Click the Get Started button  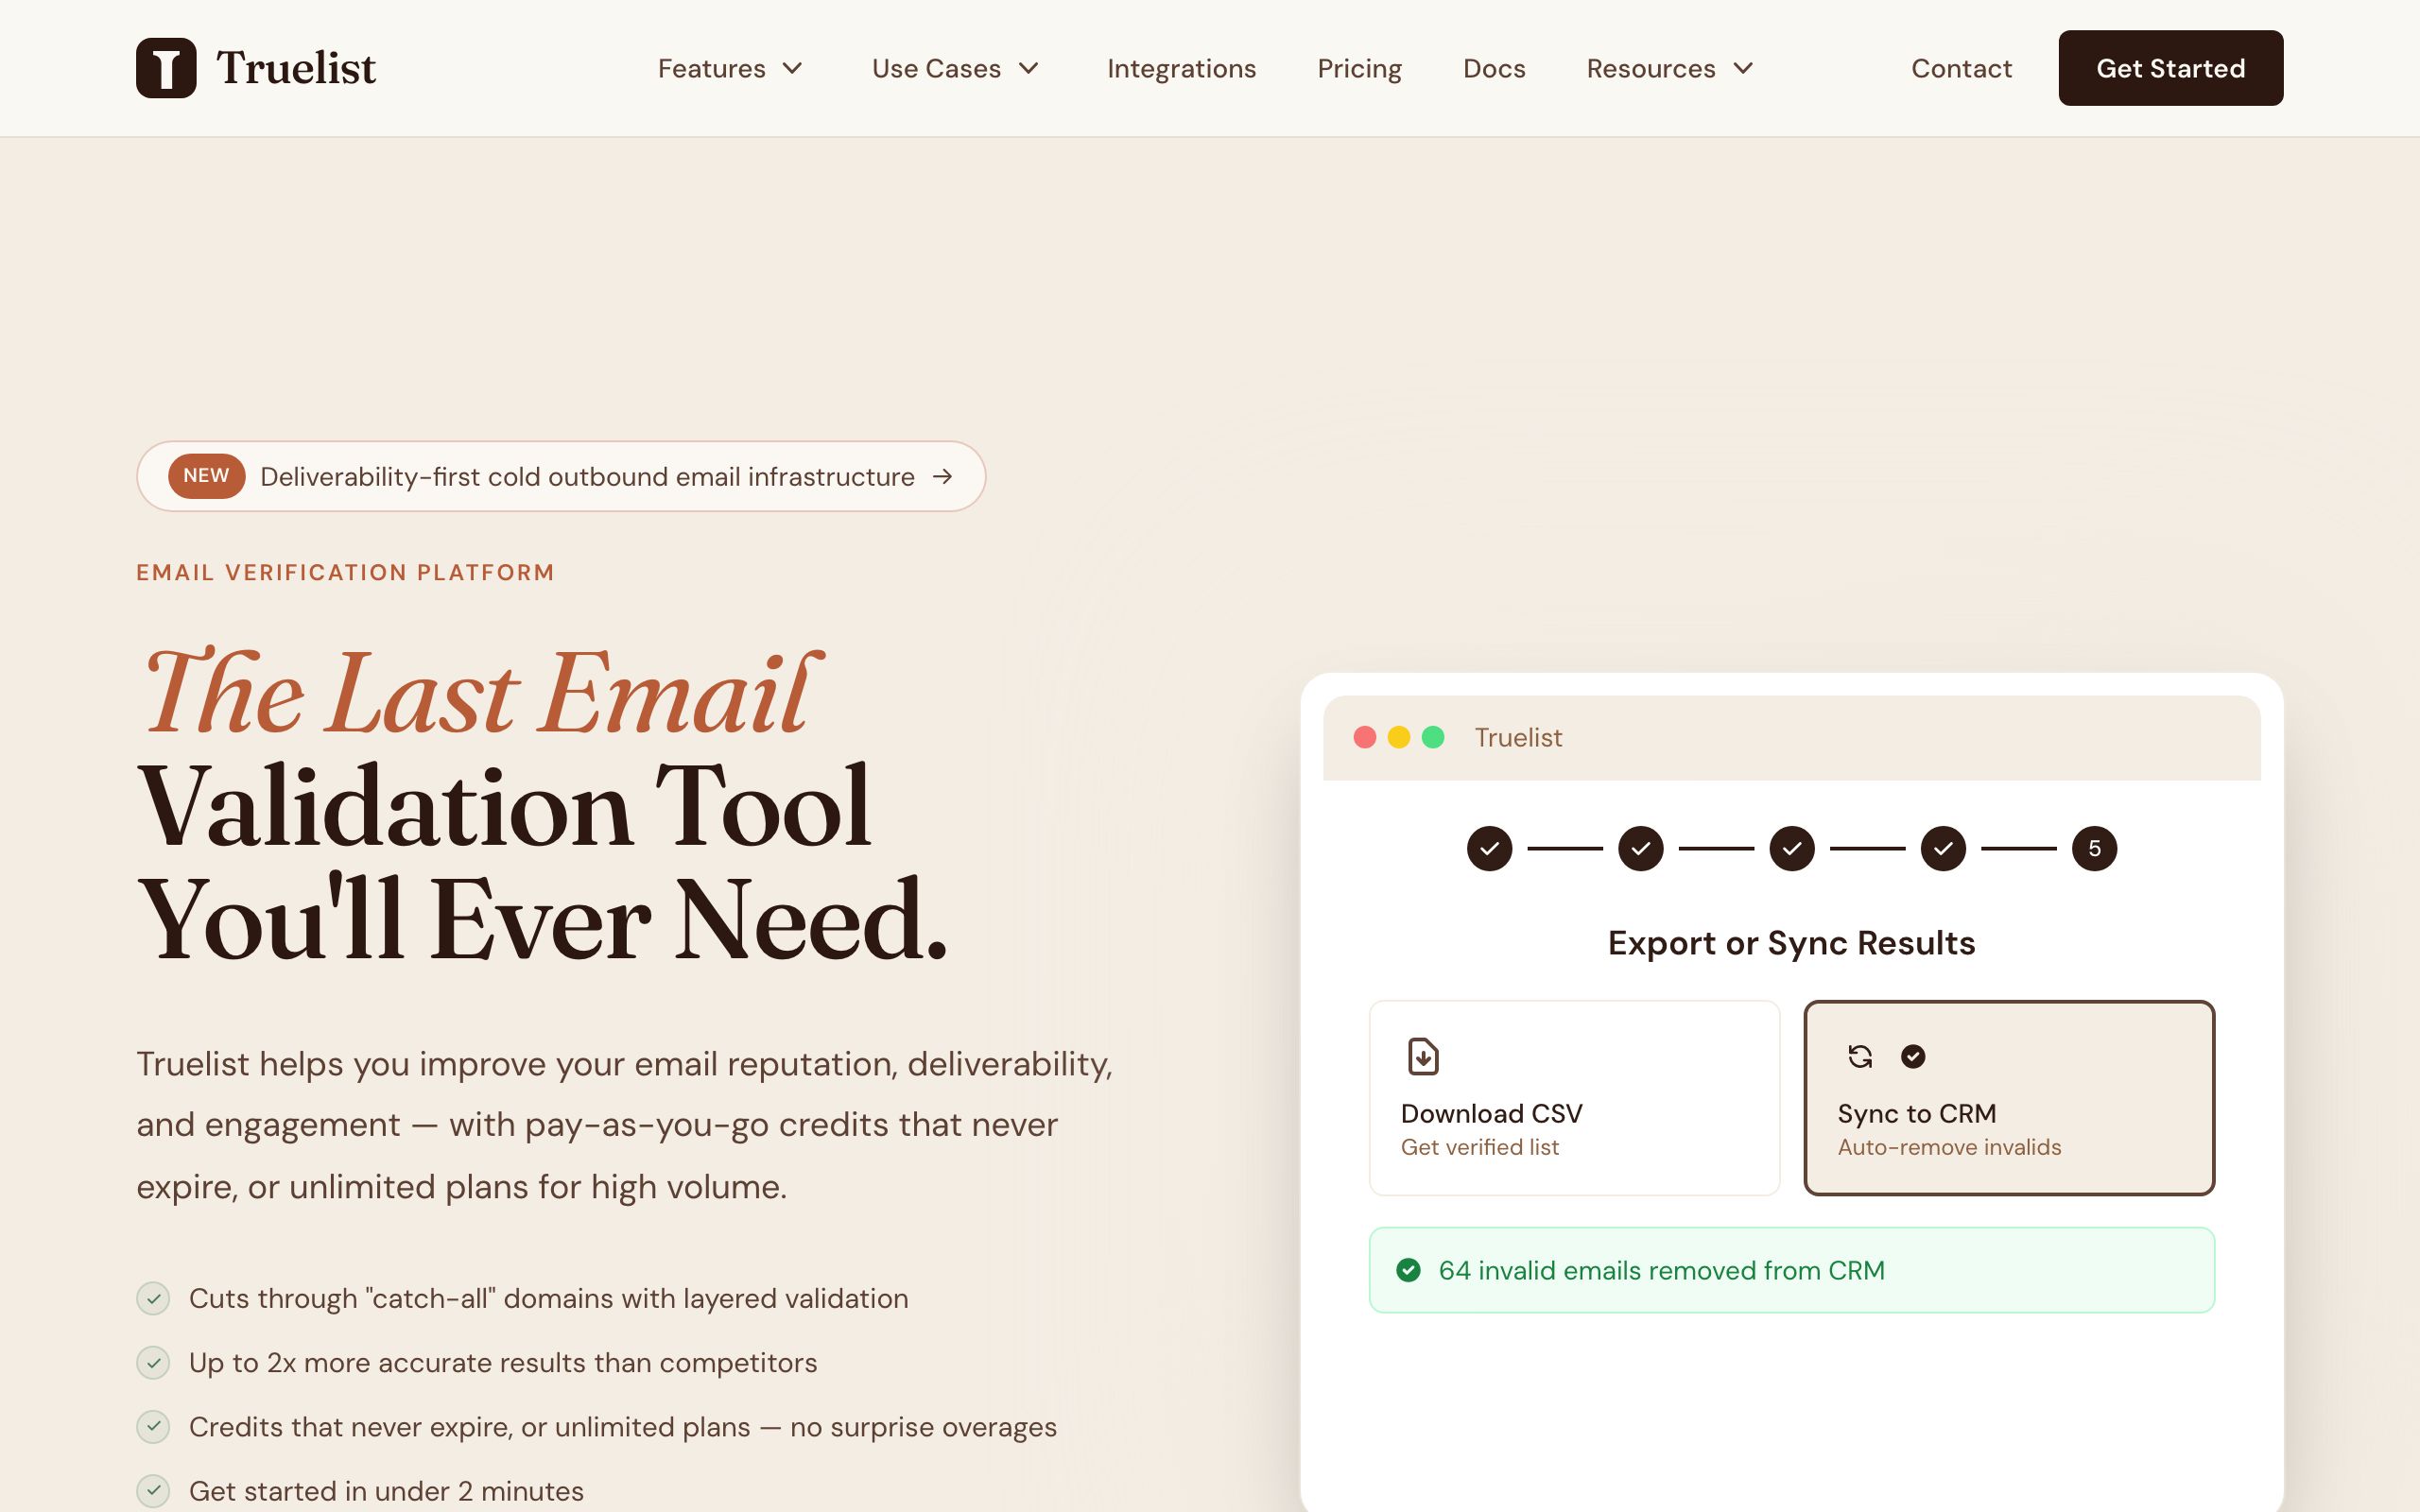[2170, 68]
